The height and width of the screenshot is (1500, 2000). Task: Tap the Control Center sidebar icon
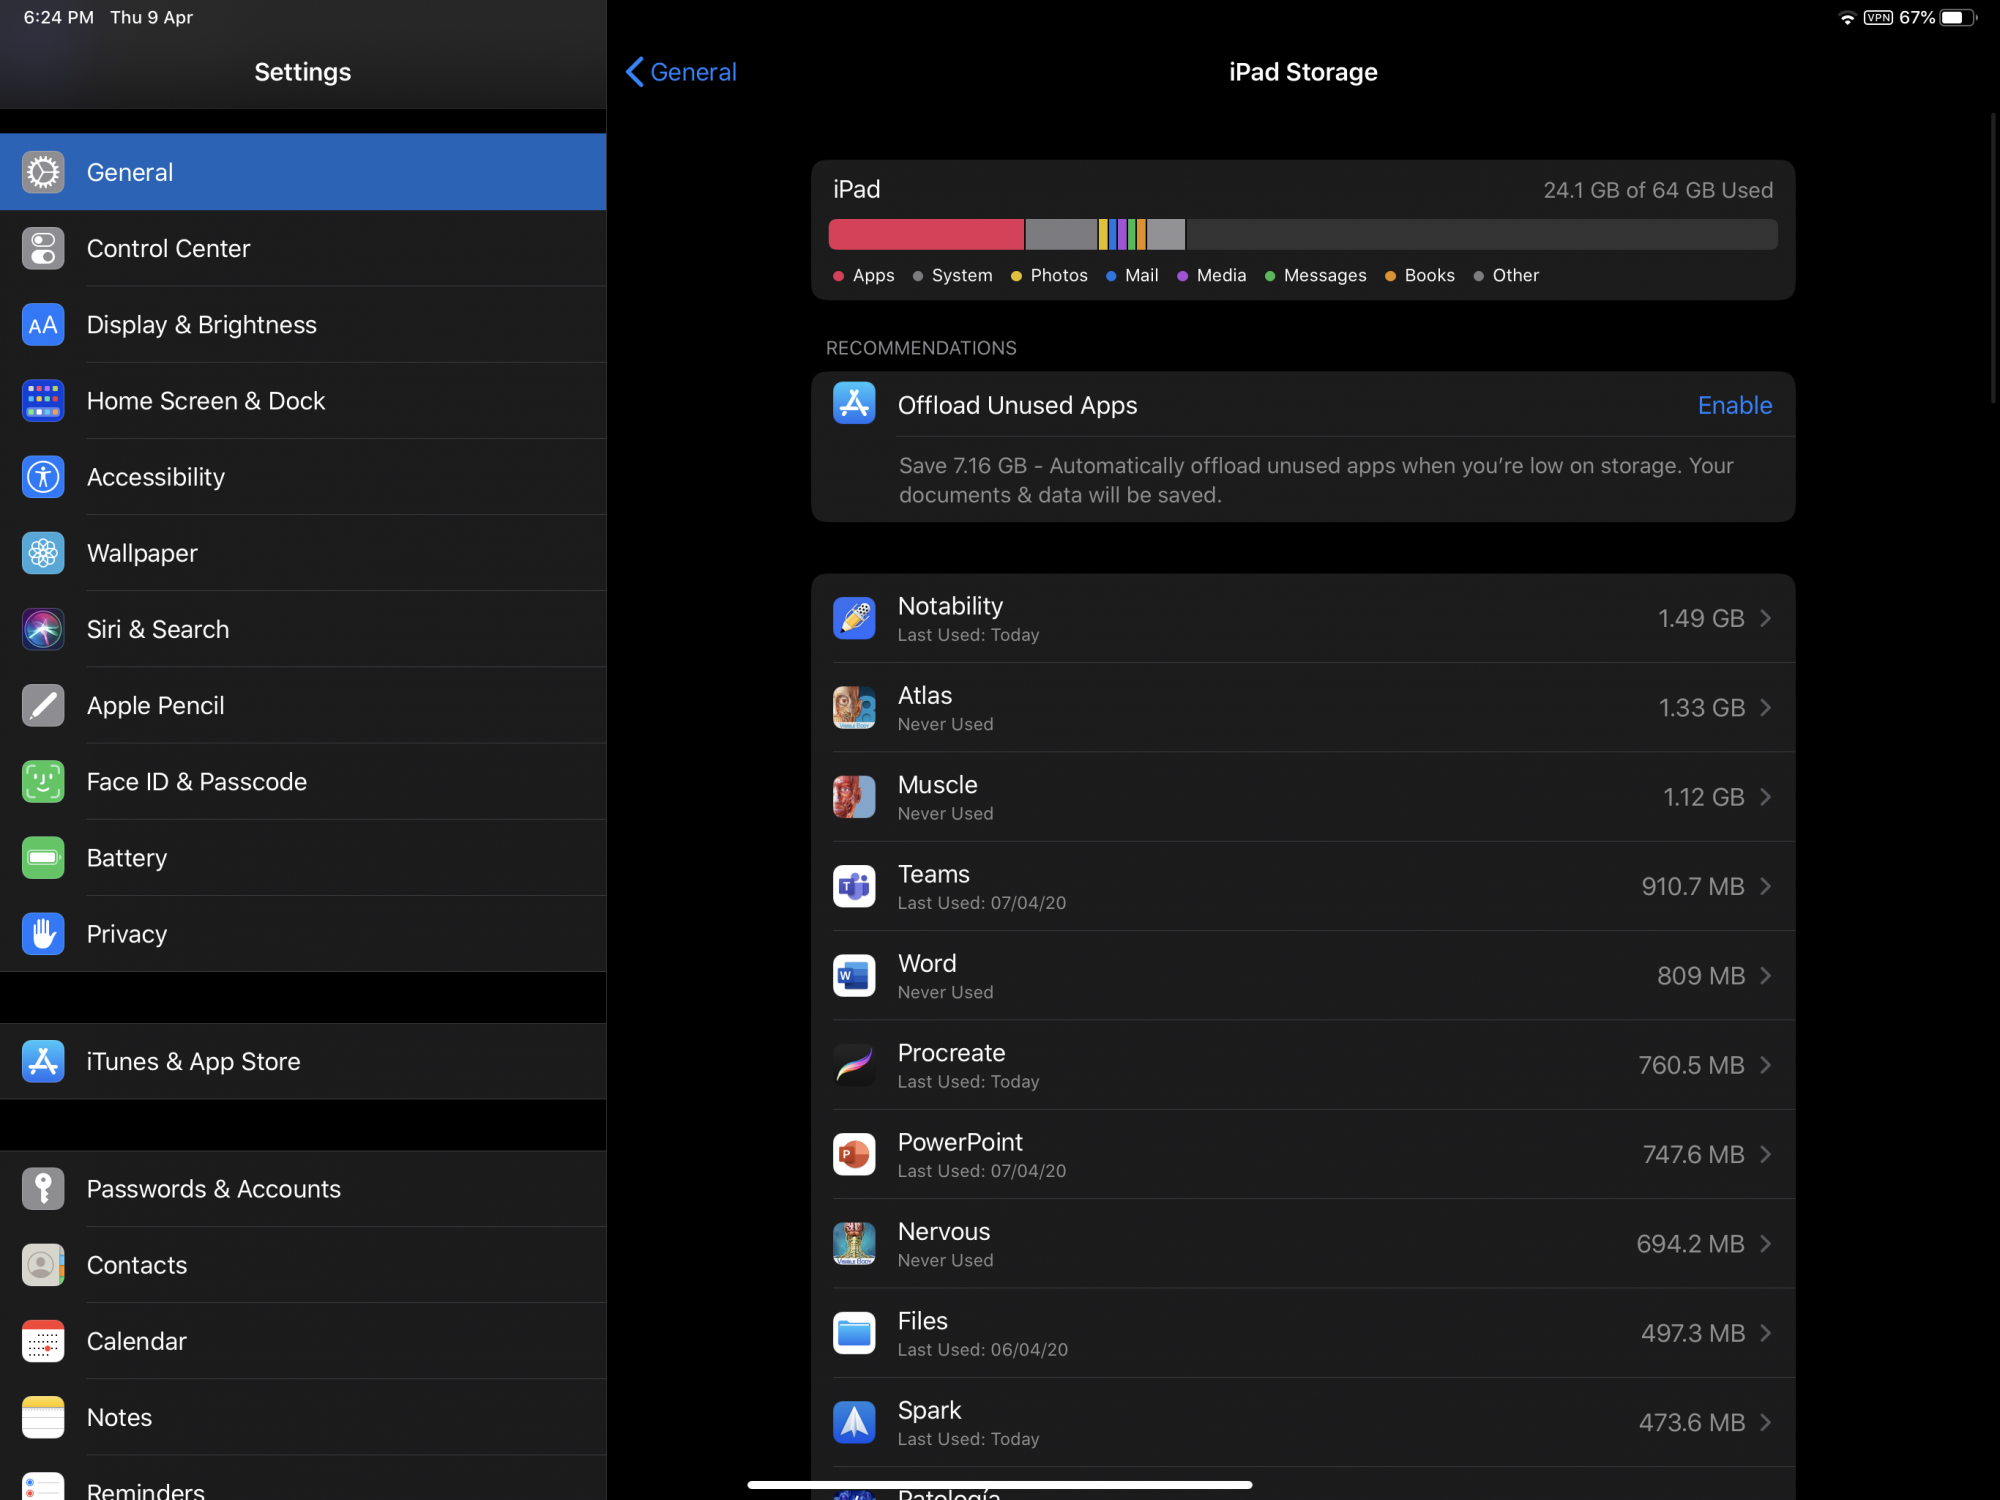43,249
